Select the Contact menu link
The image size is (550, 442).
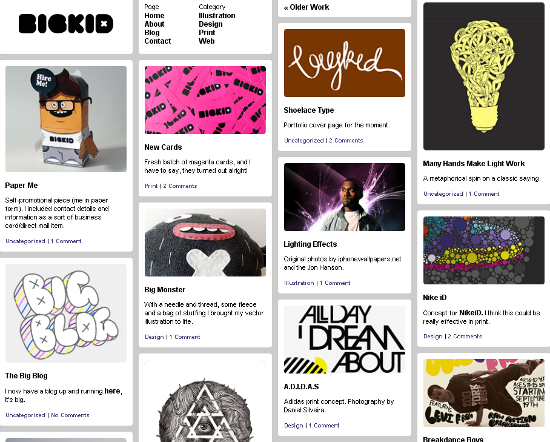[x=157, y=41]
